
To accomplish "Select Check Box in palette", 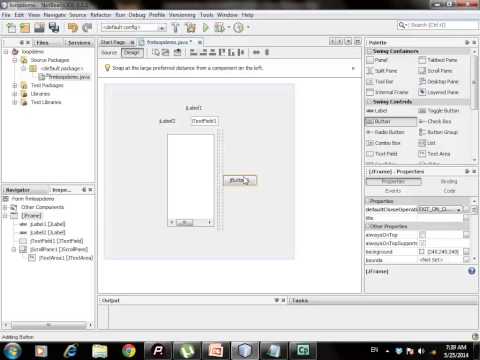I will [x=435, y=121].
